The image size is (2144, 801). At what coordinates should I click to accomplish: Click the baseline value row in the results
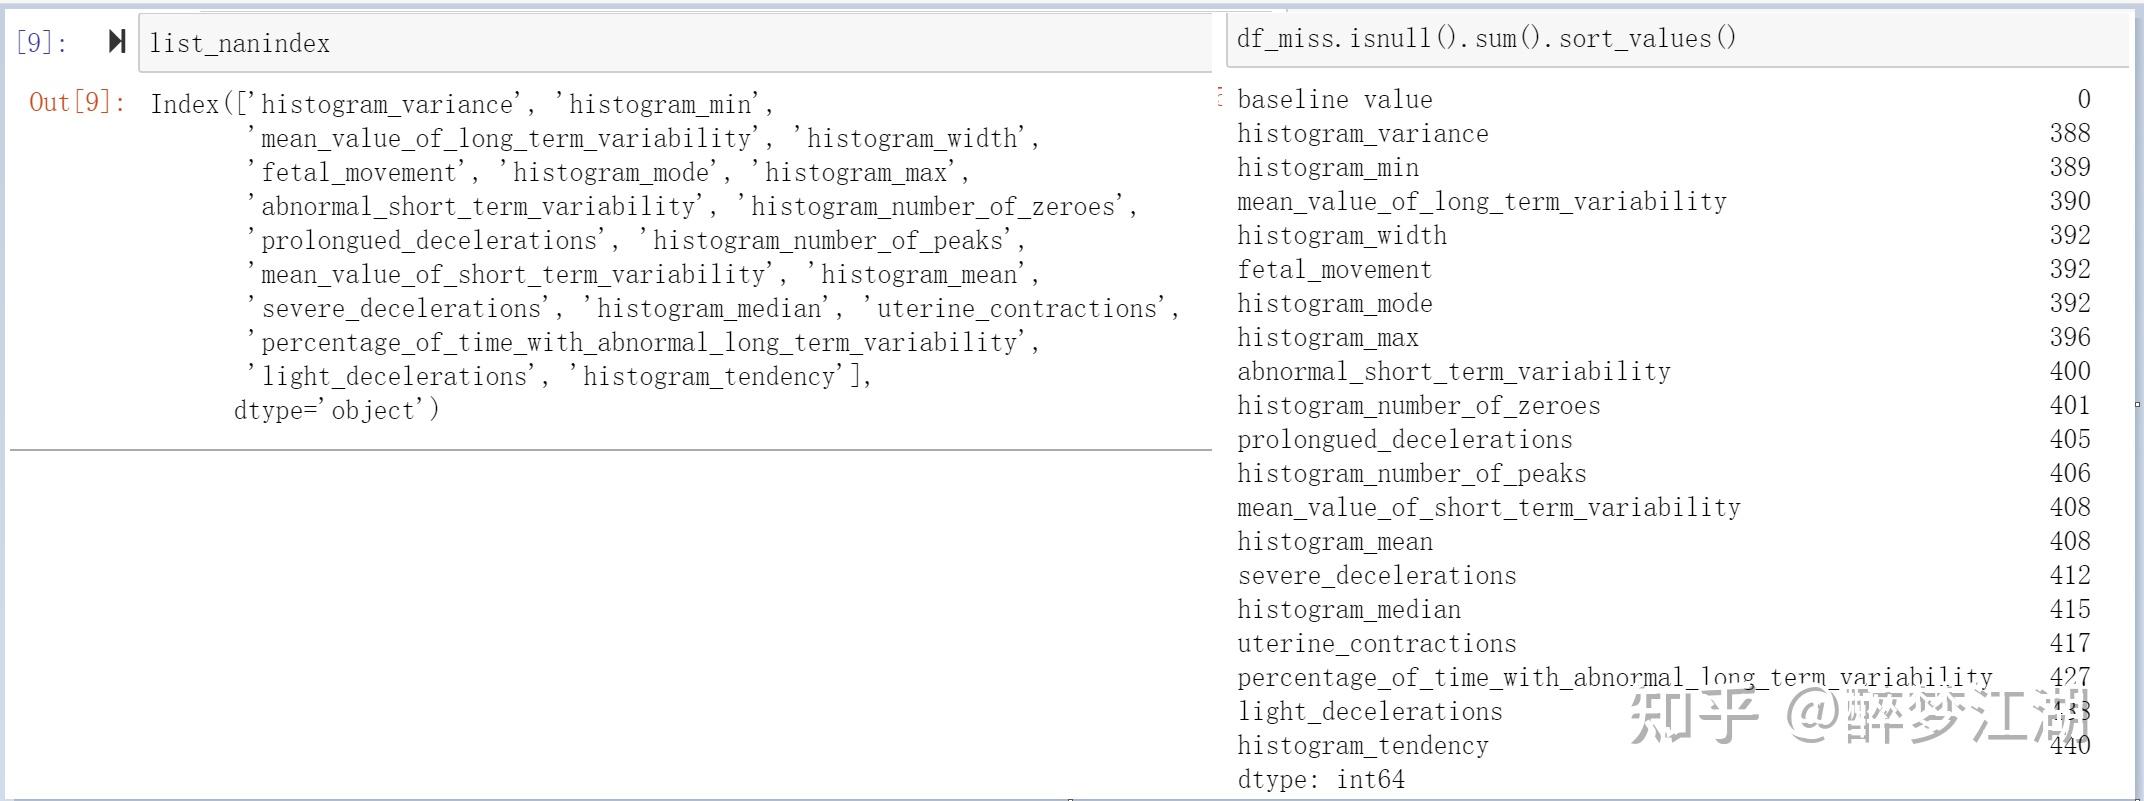pyautogui.click(x=1664, y=100)
